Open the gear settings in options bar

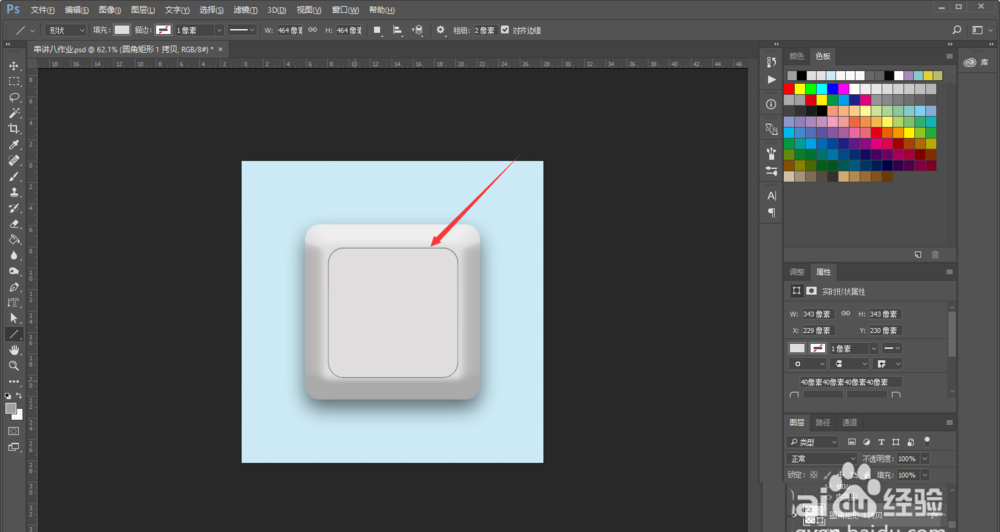point(440,30)
